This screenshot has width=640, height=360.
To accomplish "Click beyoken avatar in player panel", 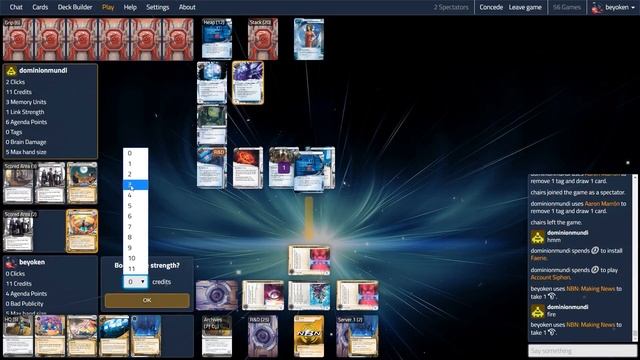I will point(11,262).
